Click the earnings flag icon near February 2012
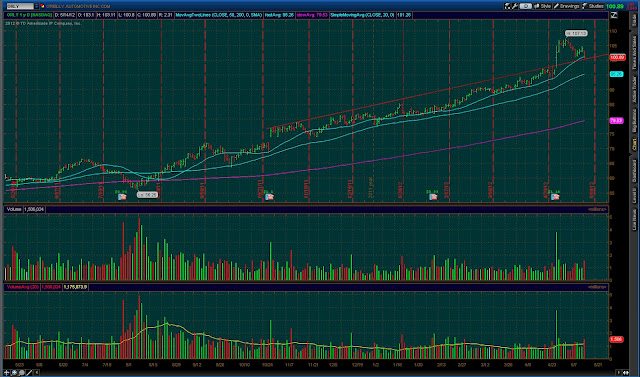Screen dimensions: 640x377 [x=433, y=197]
